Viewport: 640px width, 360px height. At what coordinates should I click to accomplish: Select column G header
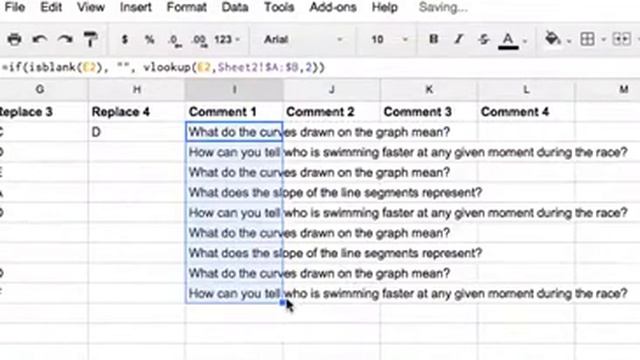click(40, 89)
